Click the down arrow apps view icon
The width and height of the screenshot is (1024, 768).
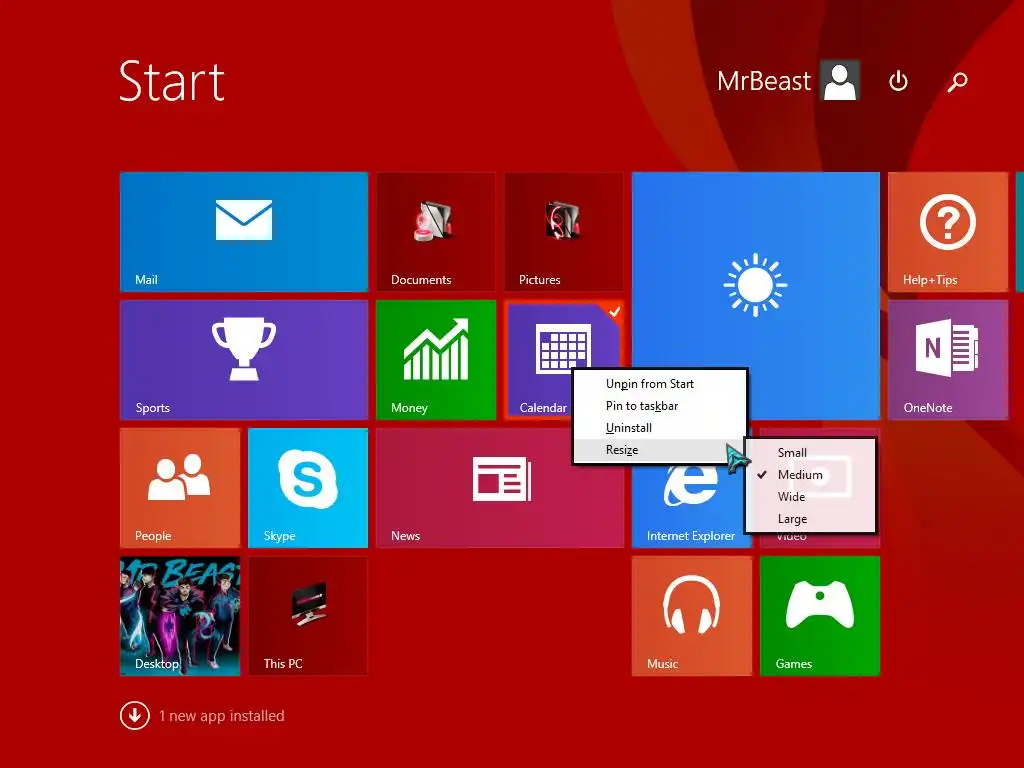[x=135, y=716]
